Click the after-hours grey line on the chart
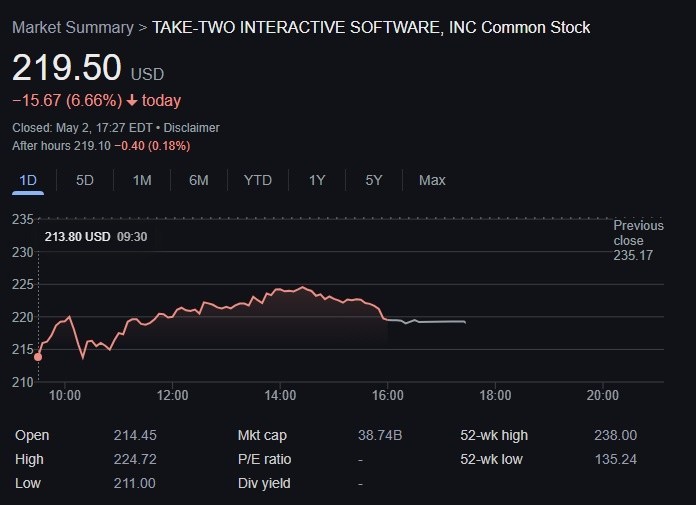The height and width of the screenshot is (505, 696). point(426,321)
